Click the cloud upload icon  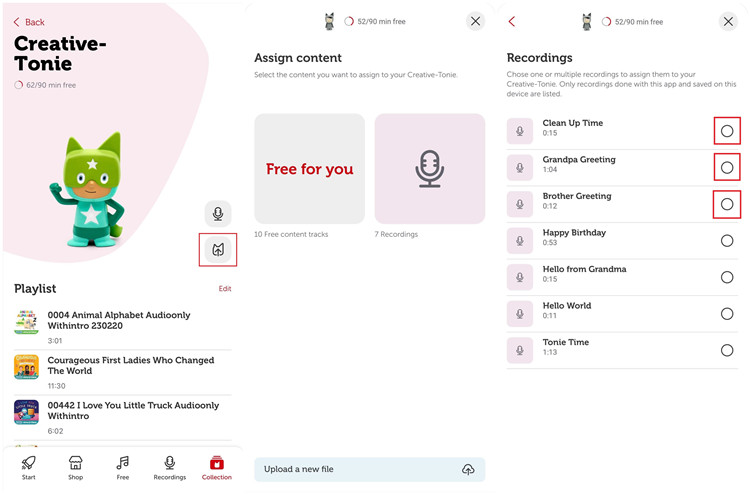tap(468, 469)
